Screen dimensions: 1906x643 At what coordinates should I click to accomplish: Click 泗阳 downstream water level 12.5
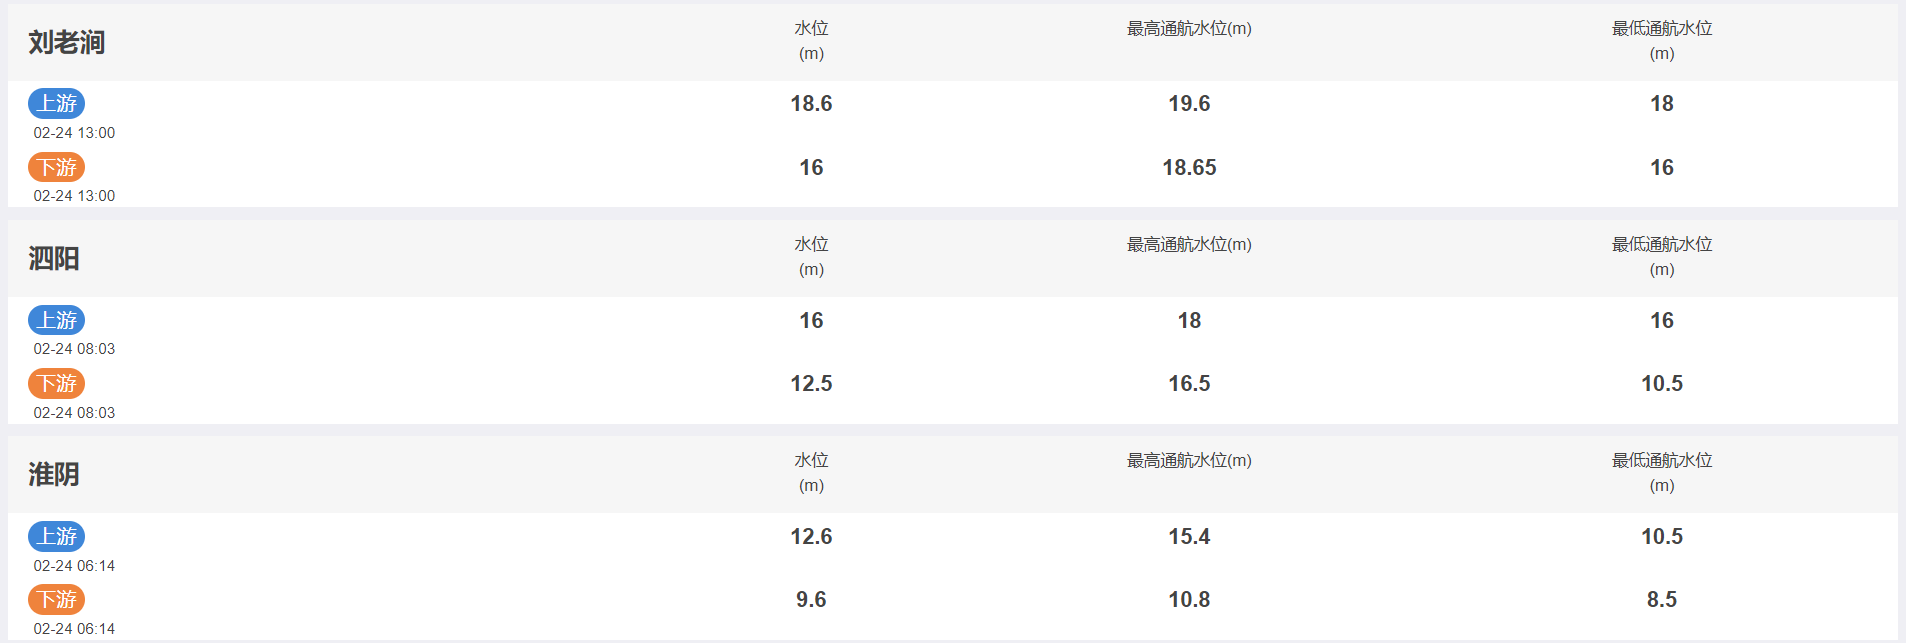[x=811, y=383]
